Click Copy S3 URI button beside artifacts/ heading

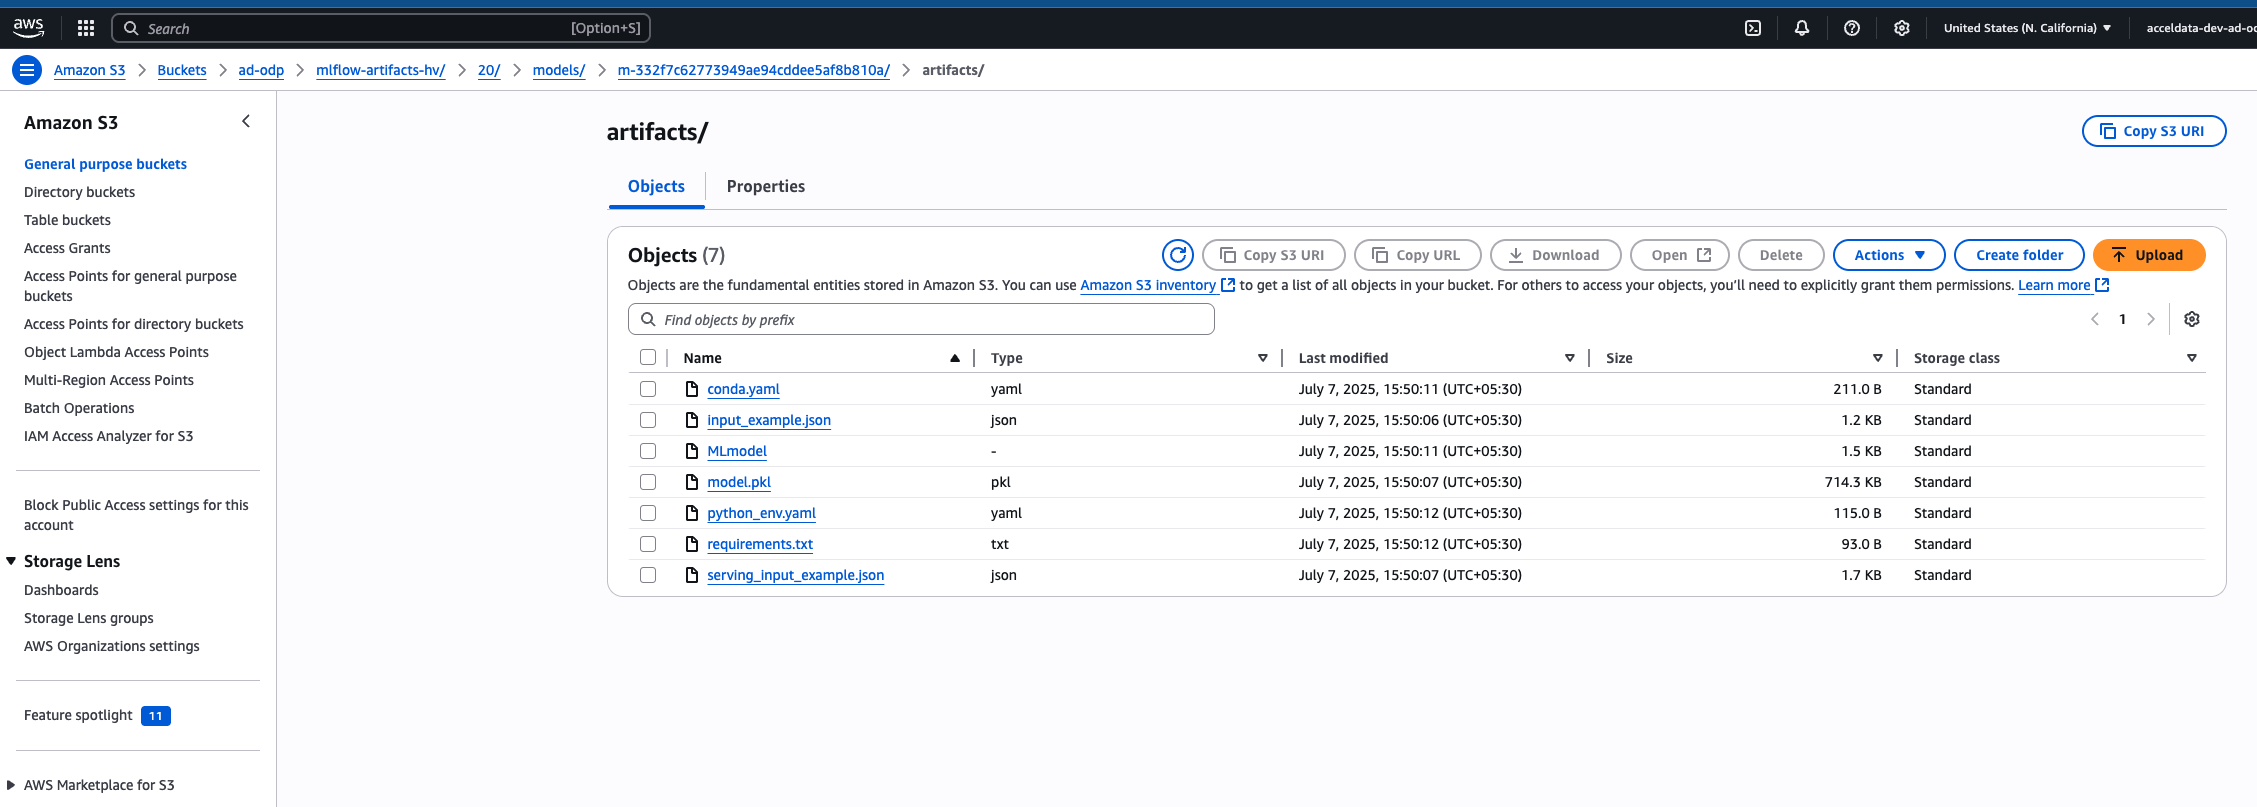click(2154, 131)
